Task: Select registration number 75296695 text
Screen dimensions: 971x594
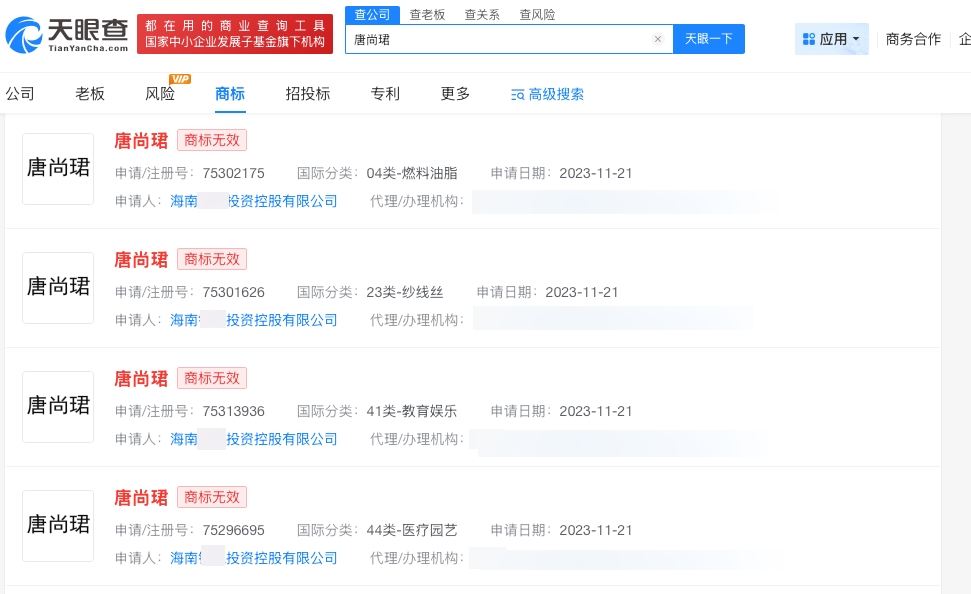Action: [233, 530]
